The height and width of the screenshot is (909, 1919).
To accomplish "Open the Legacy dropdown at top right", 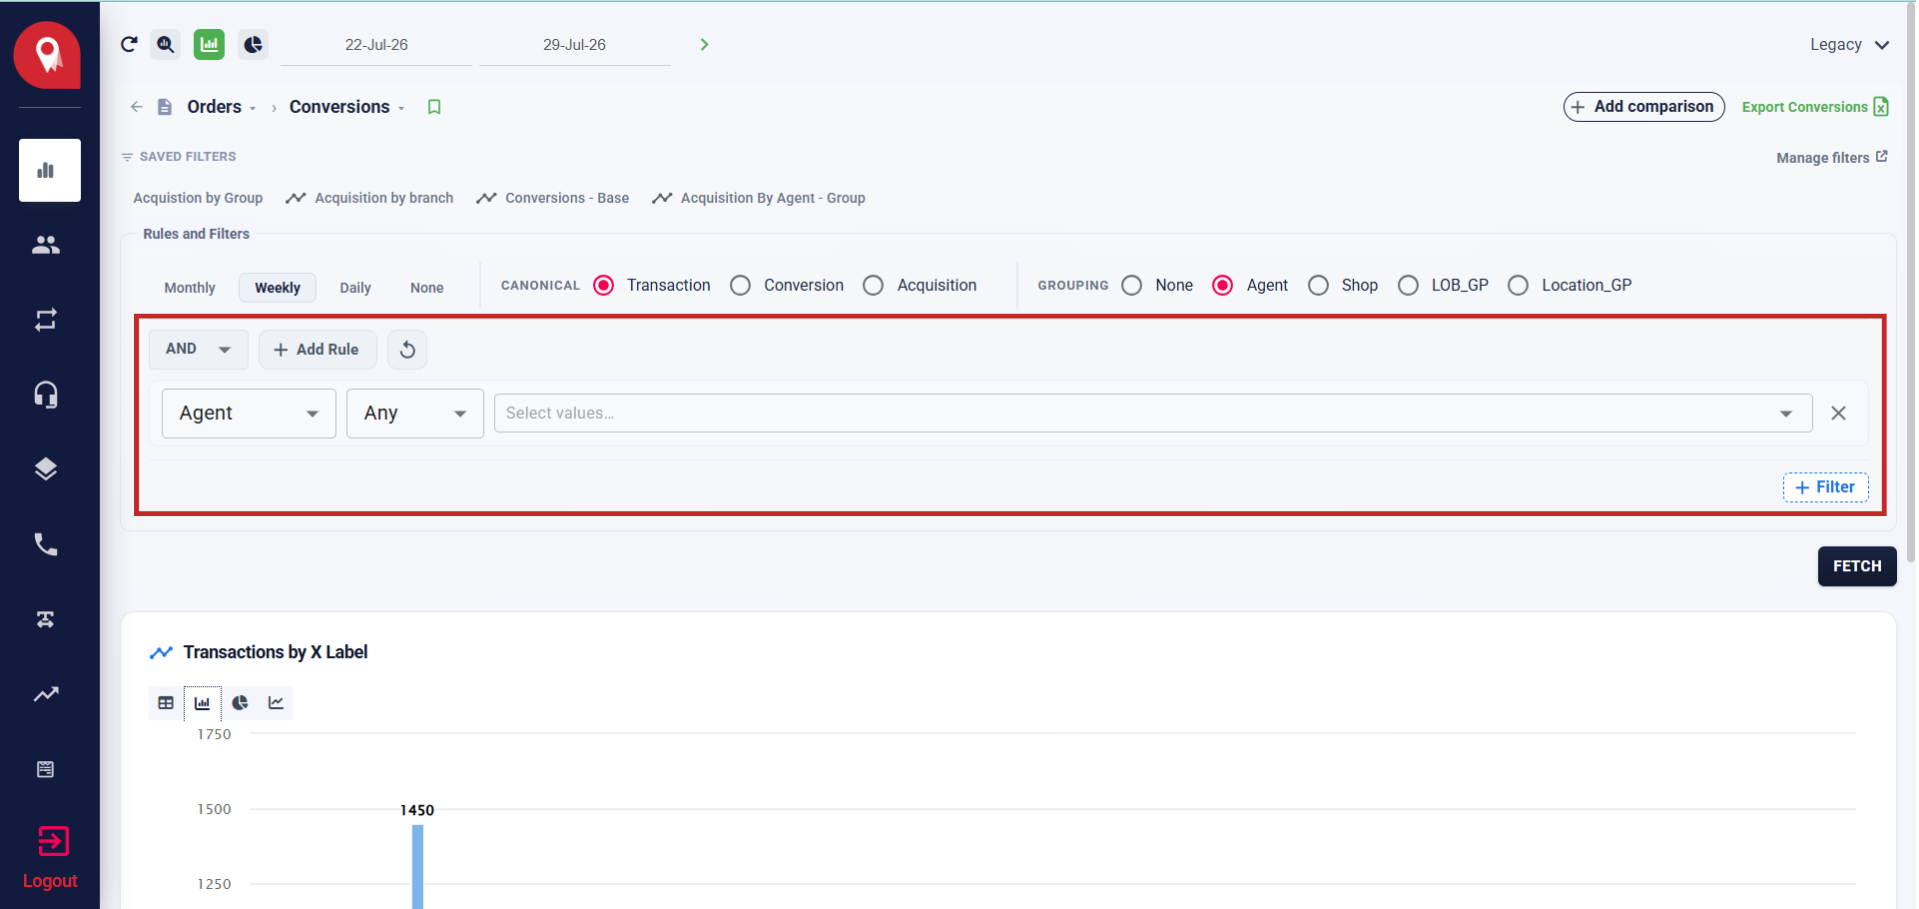I will coord(1849,44).
